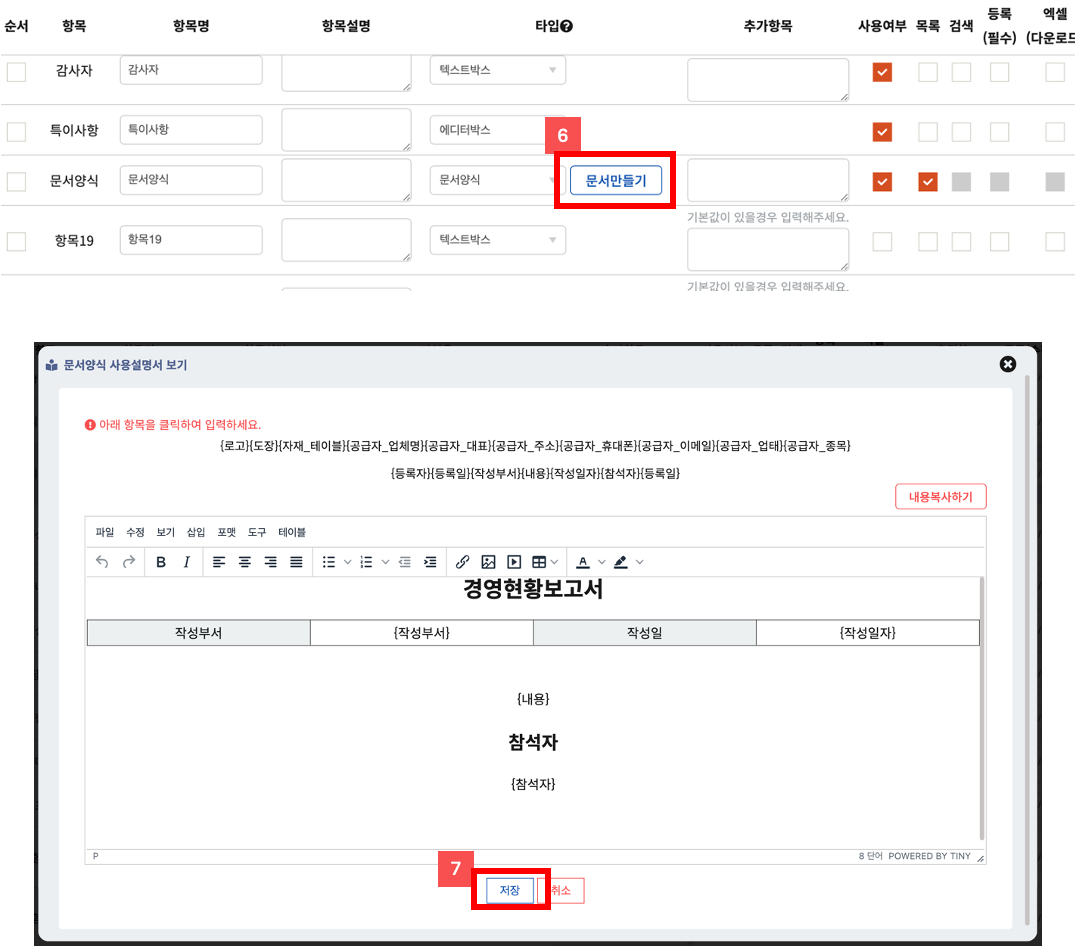Insert a link with the link icon
This screenshot has height=946, width=1076.
coord(462,562)
